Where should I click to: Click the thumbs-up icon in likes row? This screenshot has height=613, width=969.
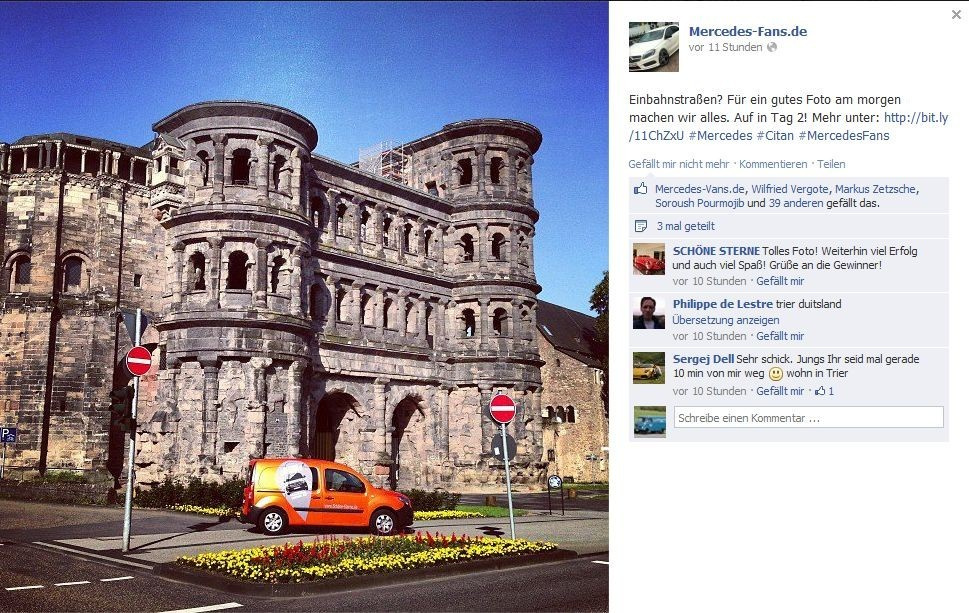641,189
